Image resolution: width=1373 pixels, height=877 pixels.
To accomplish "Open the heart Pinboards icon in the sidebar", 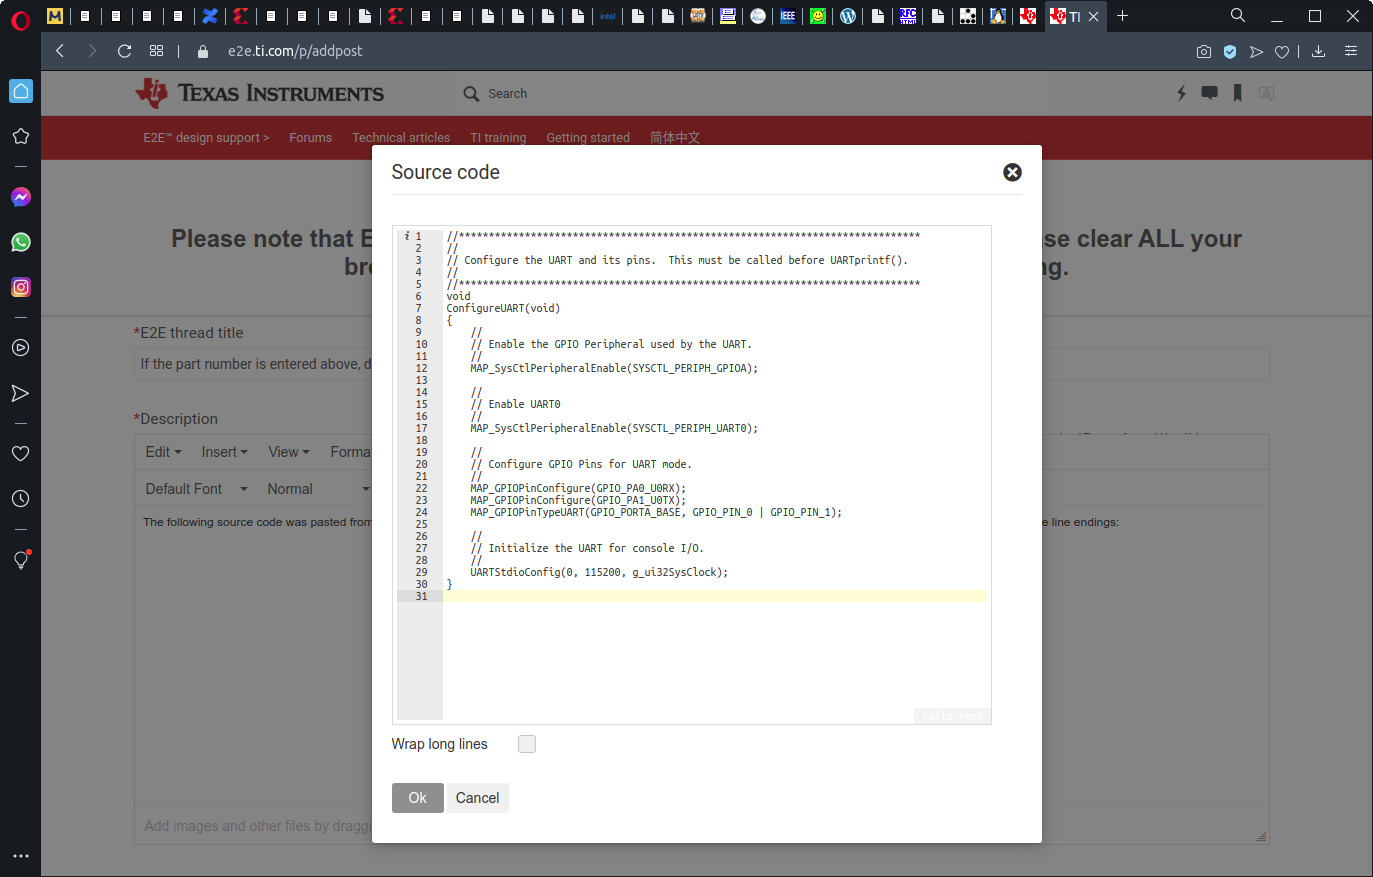I will (20, 454).
